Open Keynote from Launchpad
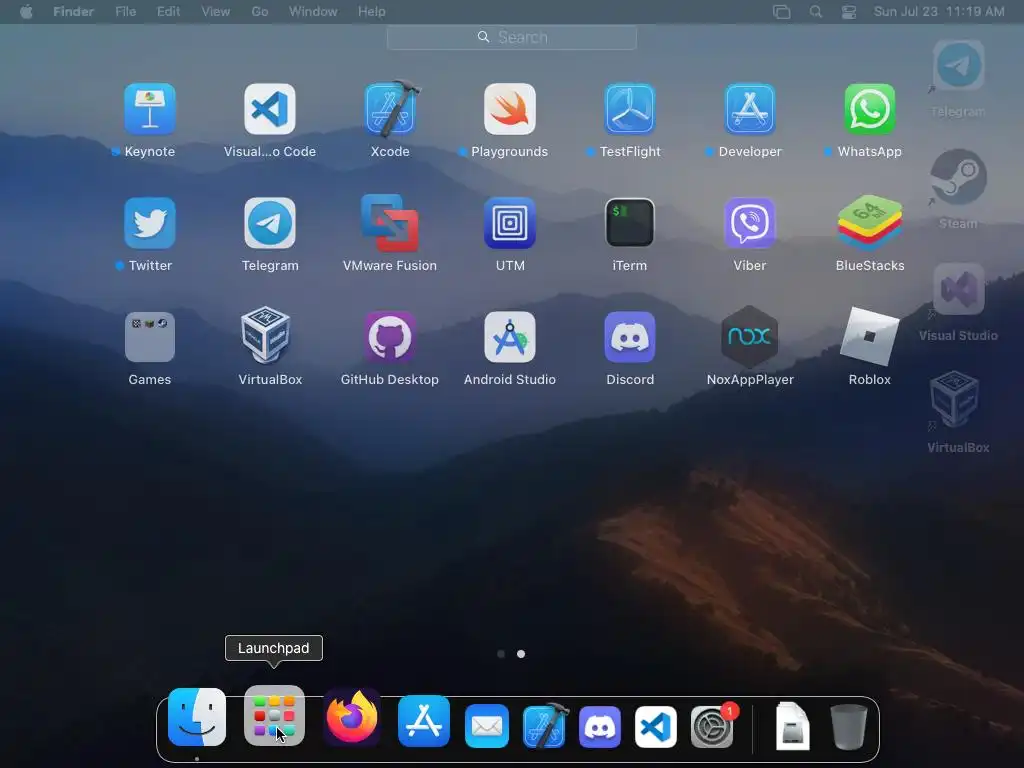Image resolution: width=1024 pixels, height=768 pixels. coord(150,109)
